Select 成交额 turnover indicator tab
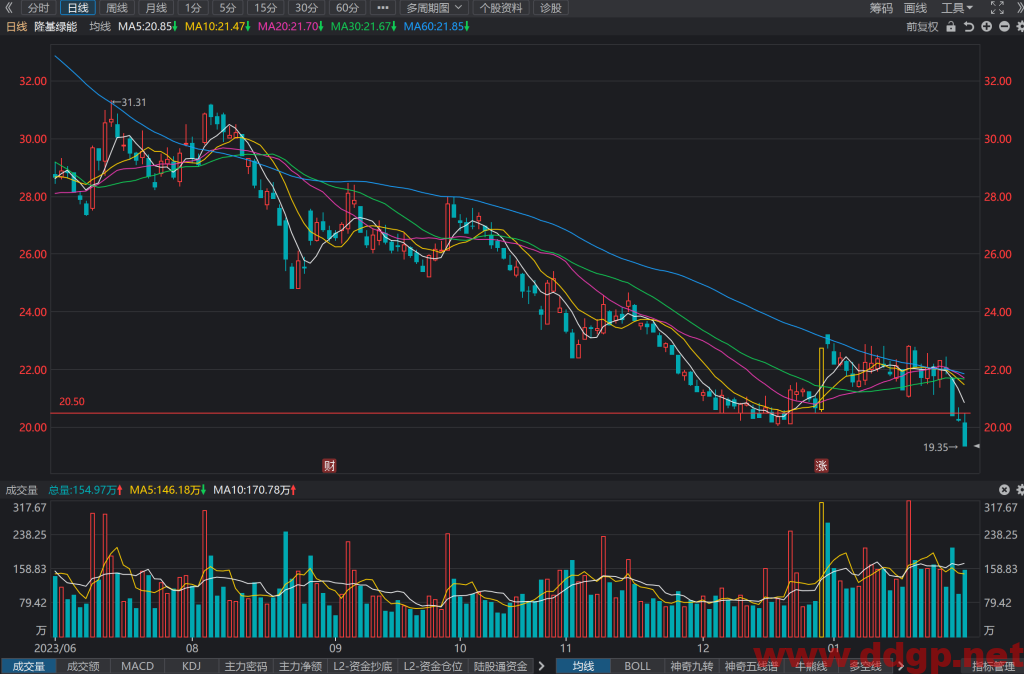1024x674 pixels. click(x=84, y=666)
